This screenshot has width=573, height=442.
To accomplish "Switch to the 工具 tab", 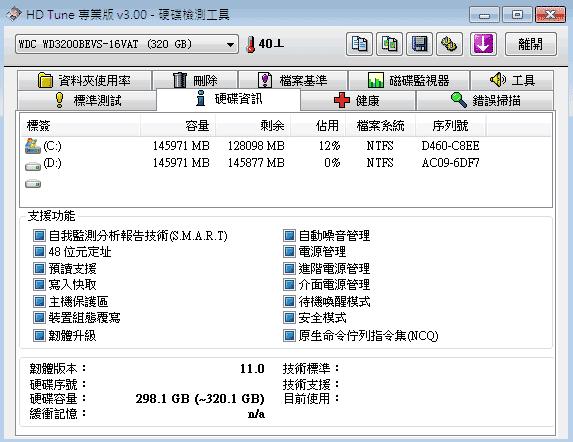I will [512, 80].
